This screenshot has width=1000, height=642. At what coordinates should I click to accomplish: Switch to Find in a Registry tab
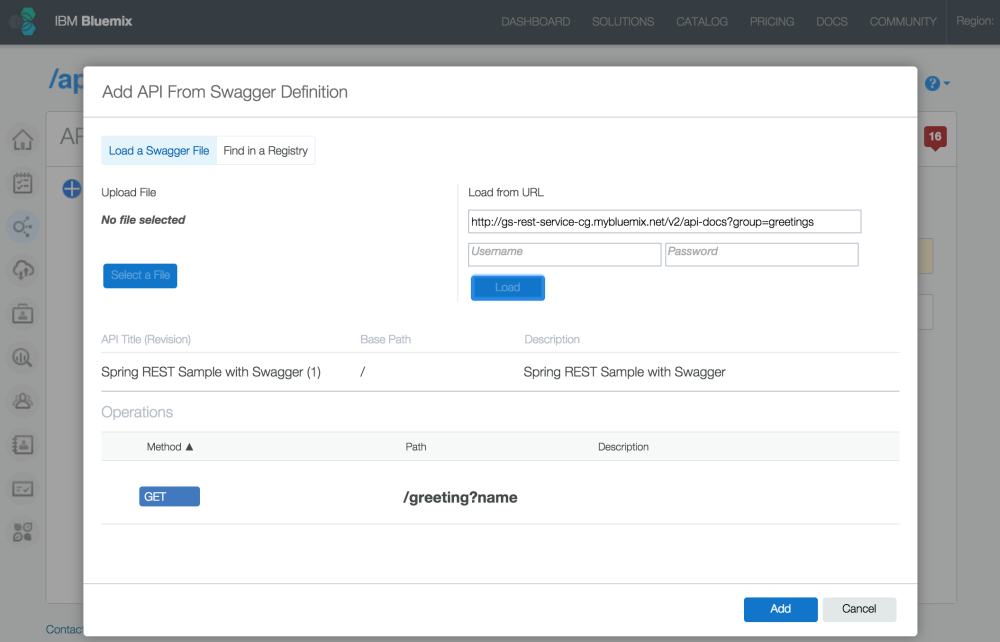pyautogui.click(x=265, y=150)
